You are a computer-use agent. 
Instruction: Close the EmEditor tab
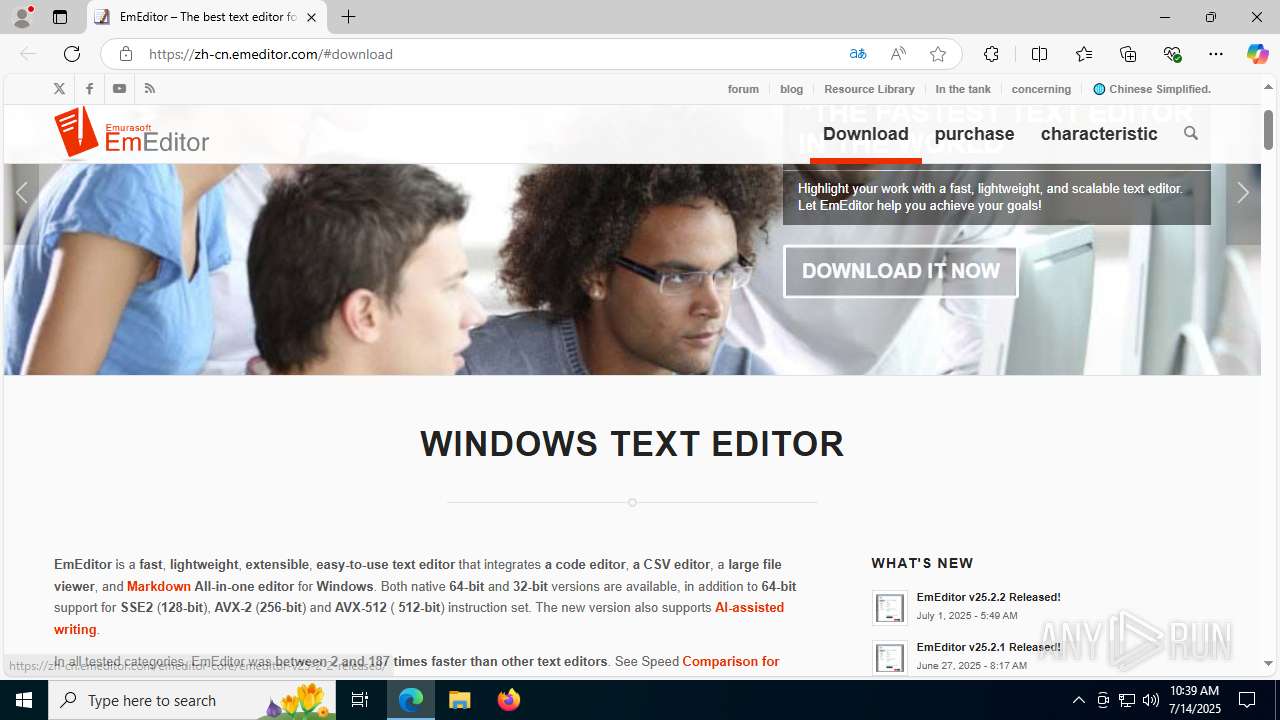(x=311, y=17)
